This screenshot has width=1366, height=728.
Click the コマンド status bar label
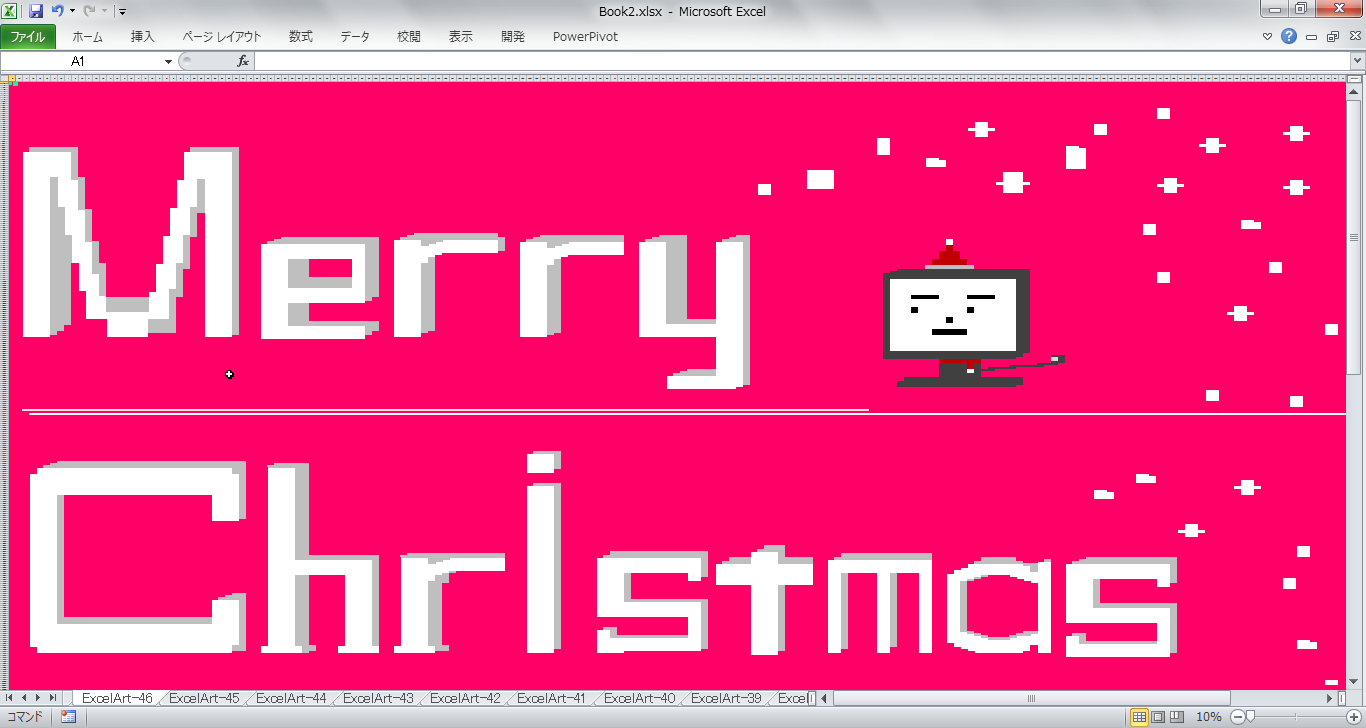pyautogui.click(x=25, y=717)
